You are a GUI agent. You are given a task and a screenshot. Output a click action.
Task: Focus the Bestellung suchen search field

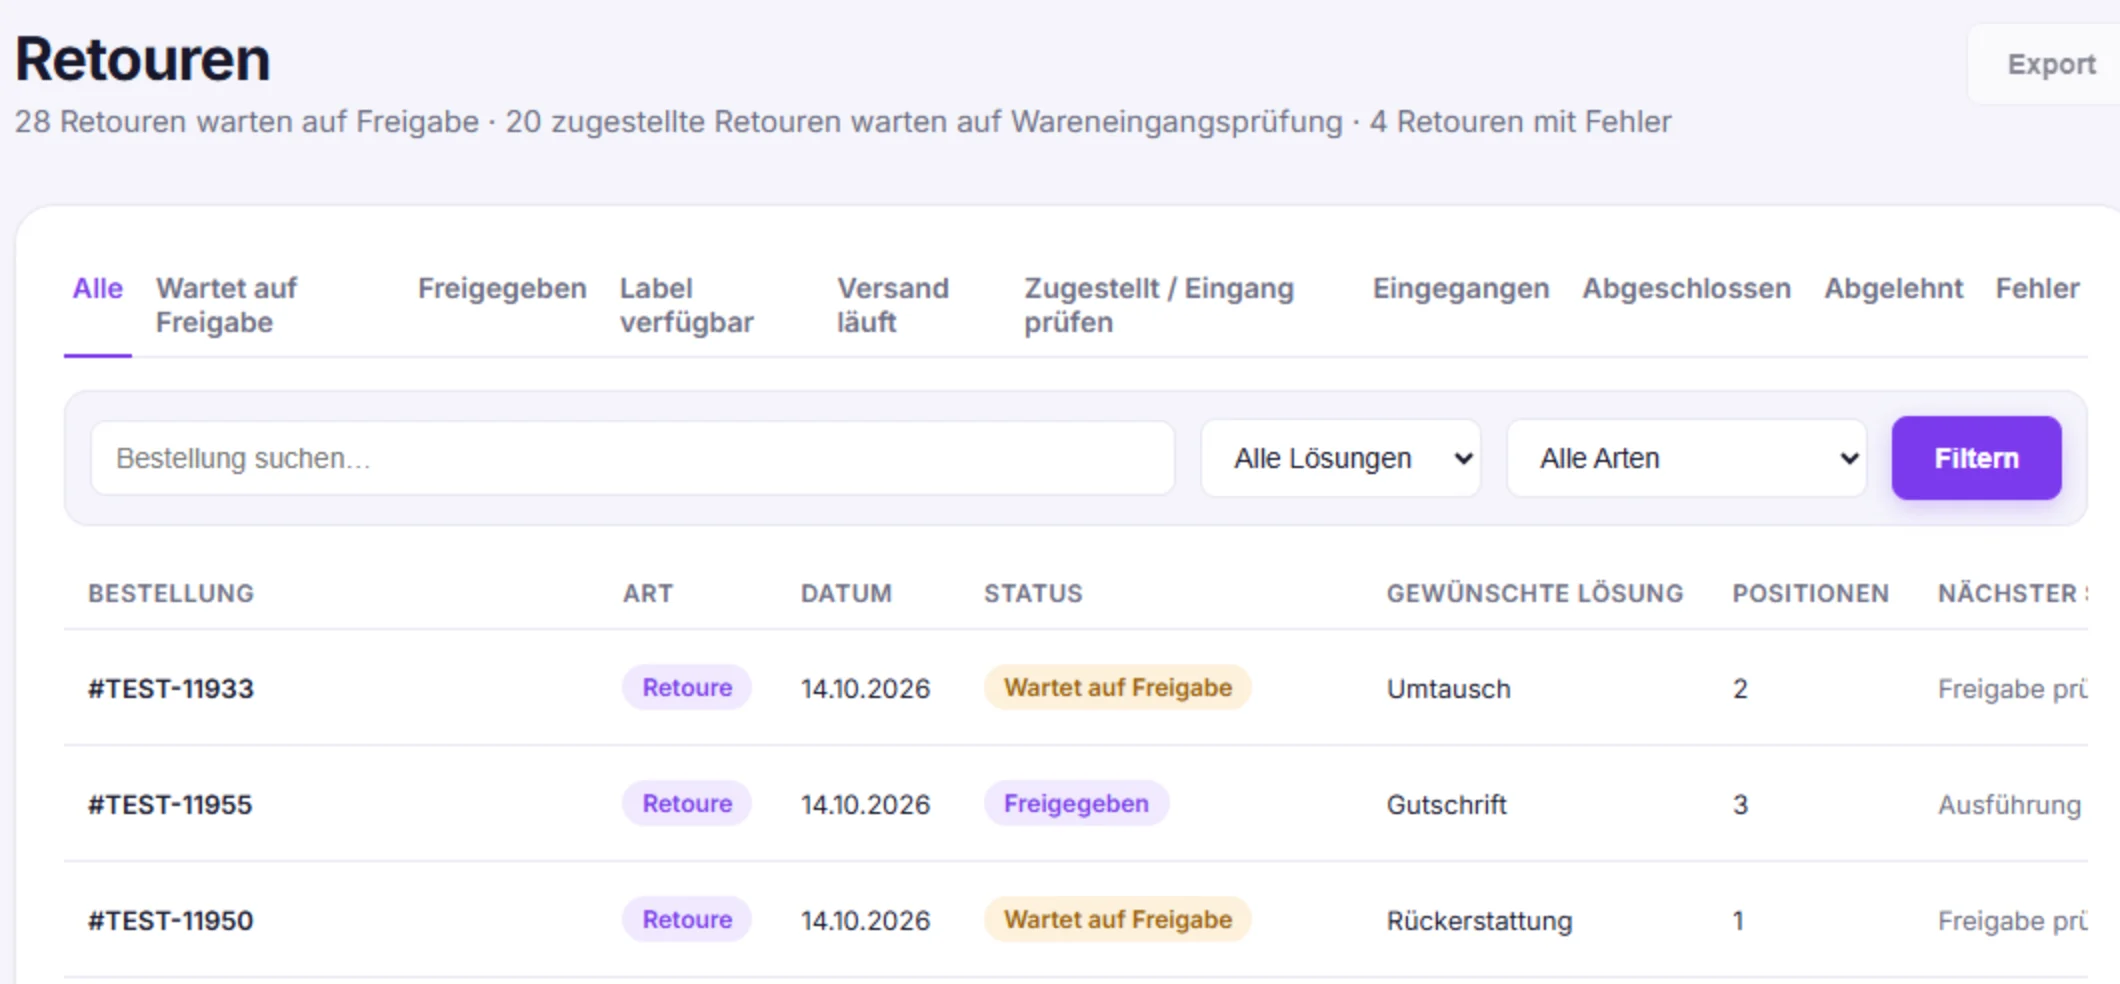632,458
